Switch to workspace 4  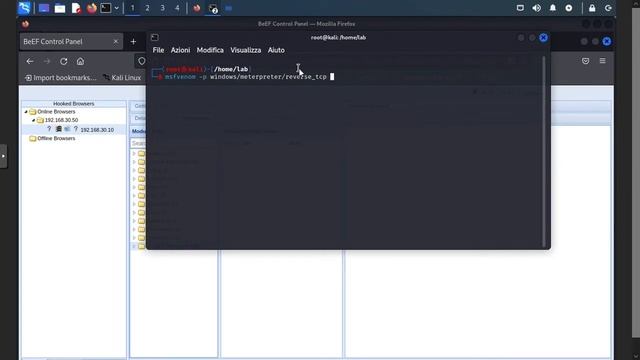(x=177, y=8)
